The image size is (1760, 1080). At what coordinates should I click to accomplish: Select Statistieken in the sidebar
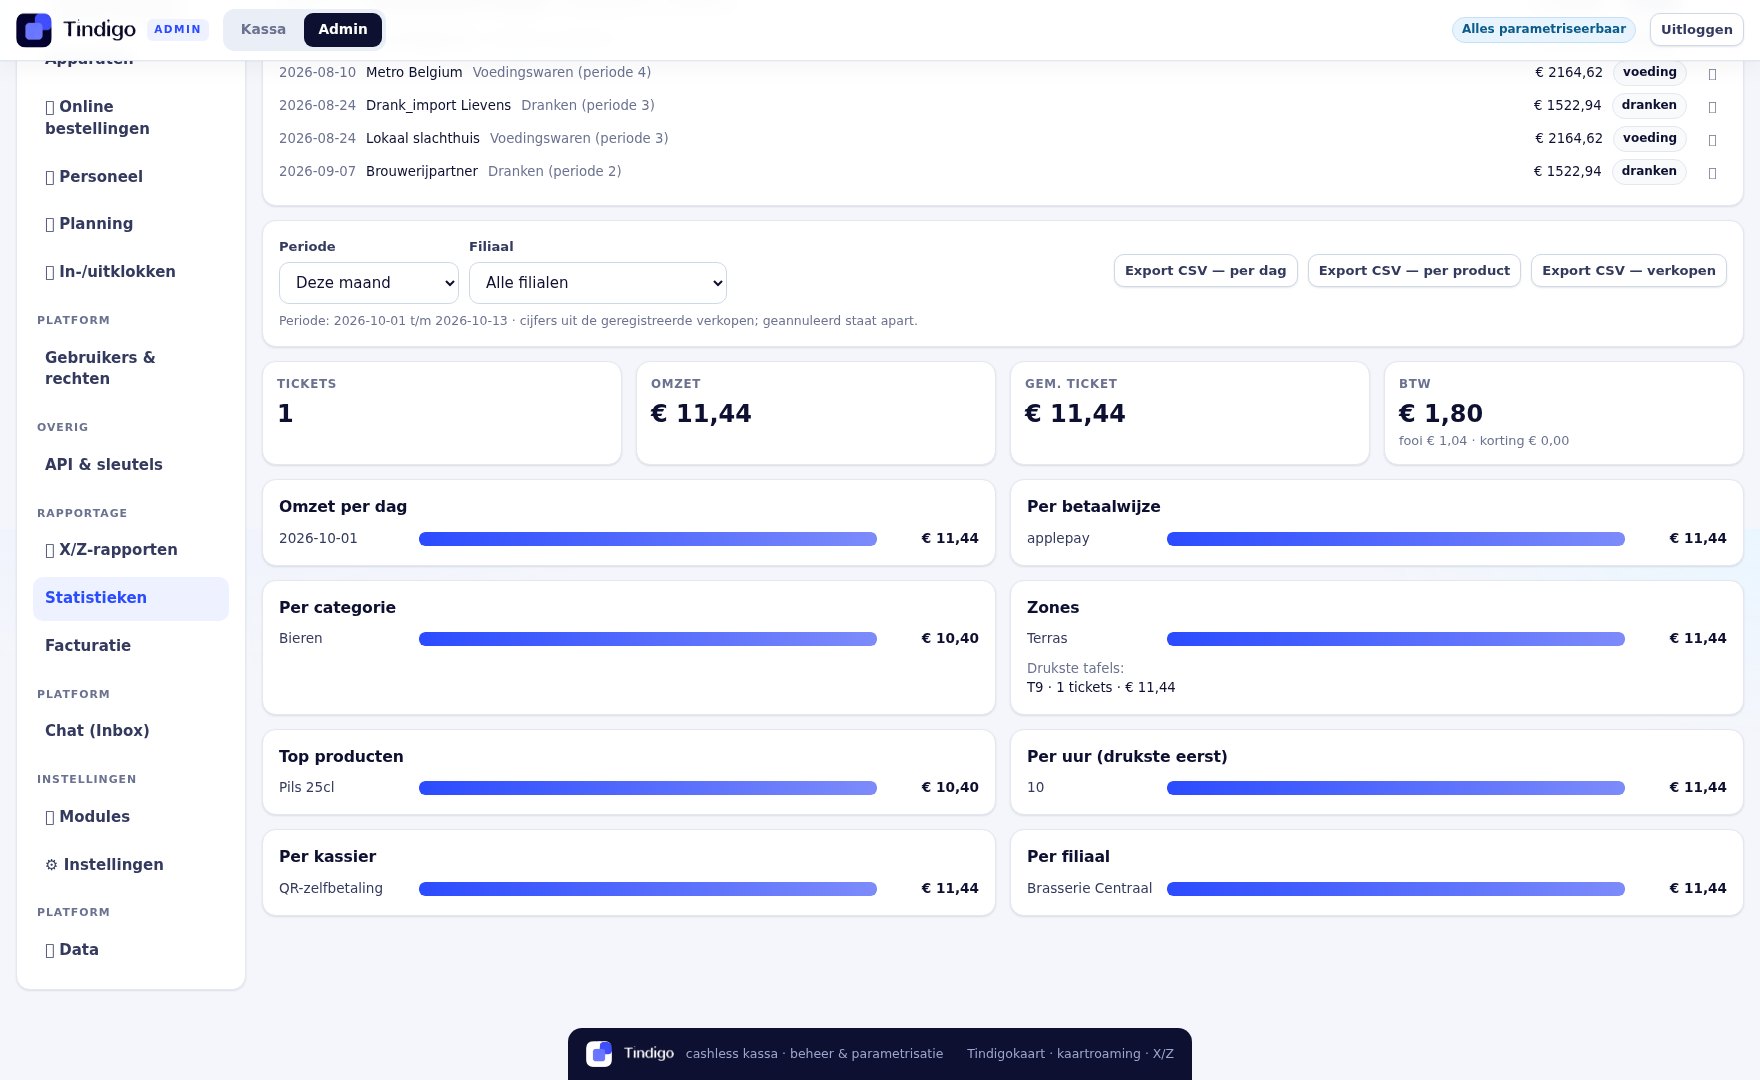[131, 598]
